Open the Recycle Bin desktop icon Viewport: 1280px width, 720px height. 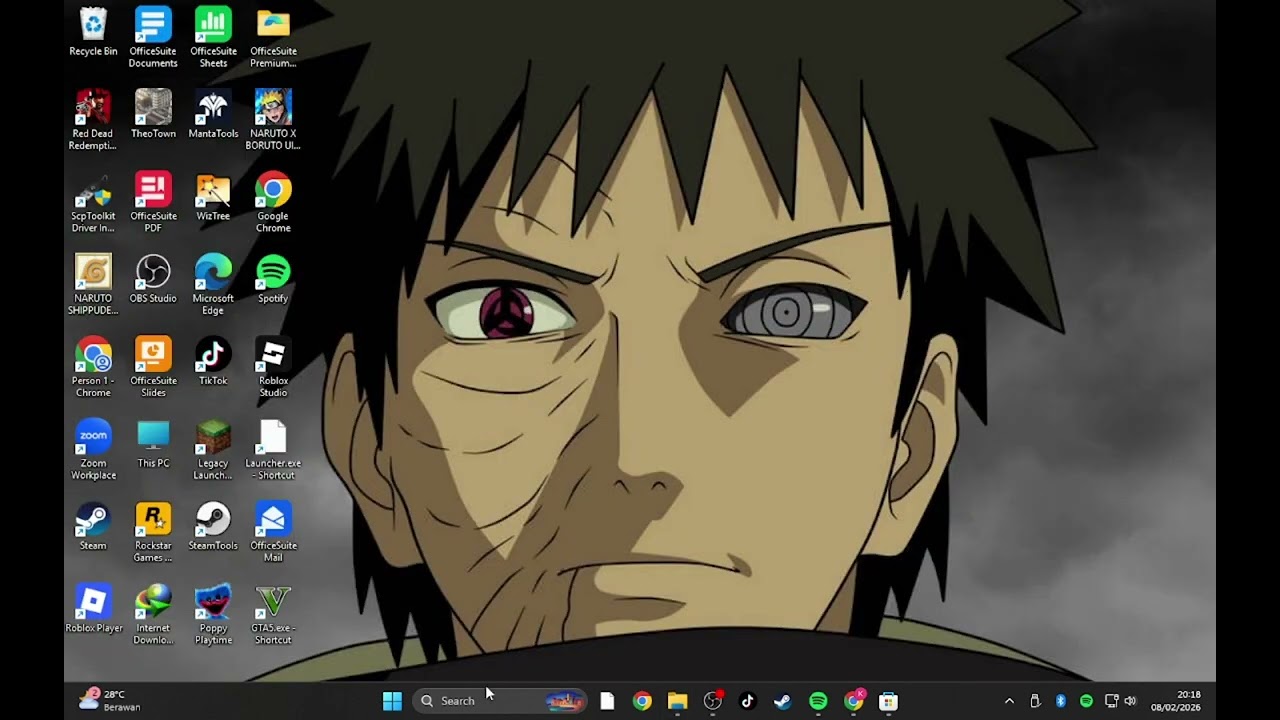point(93,32)
